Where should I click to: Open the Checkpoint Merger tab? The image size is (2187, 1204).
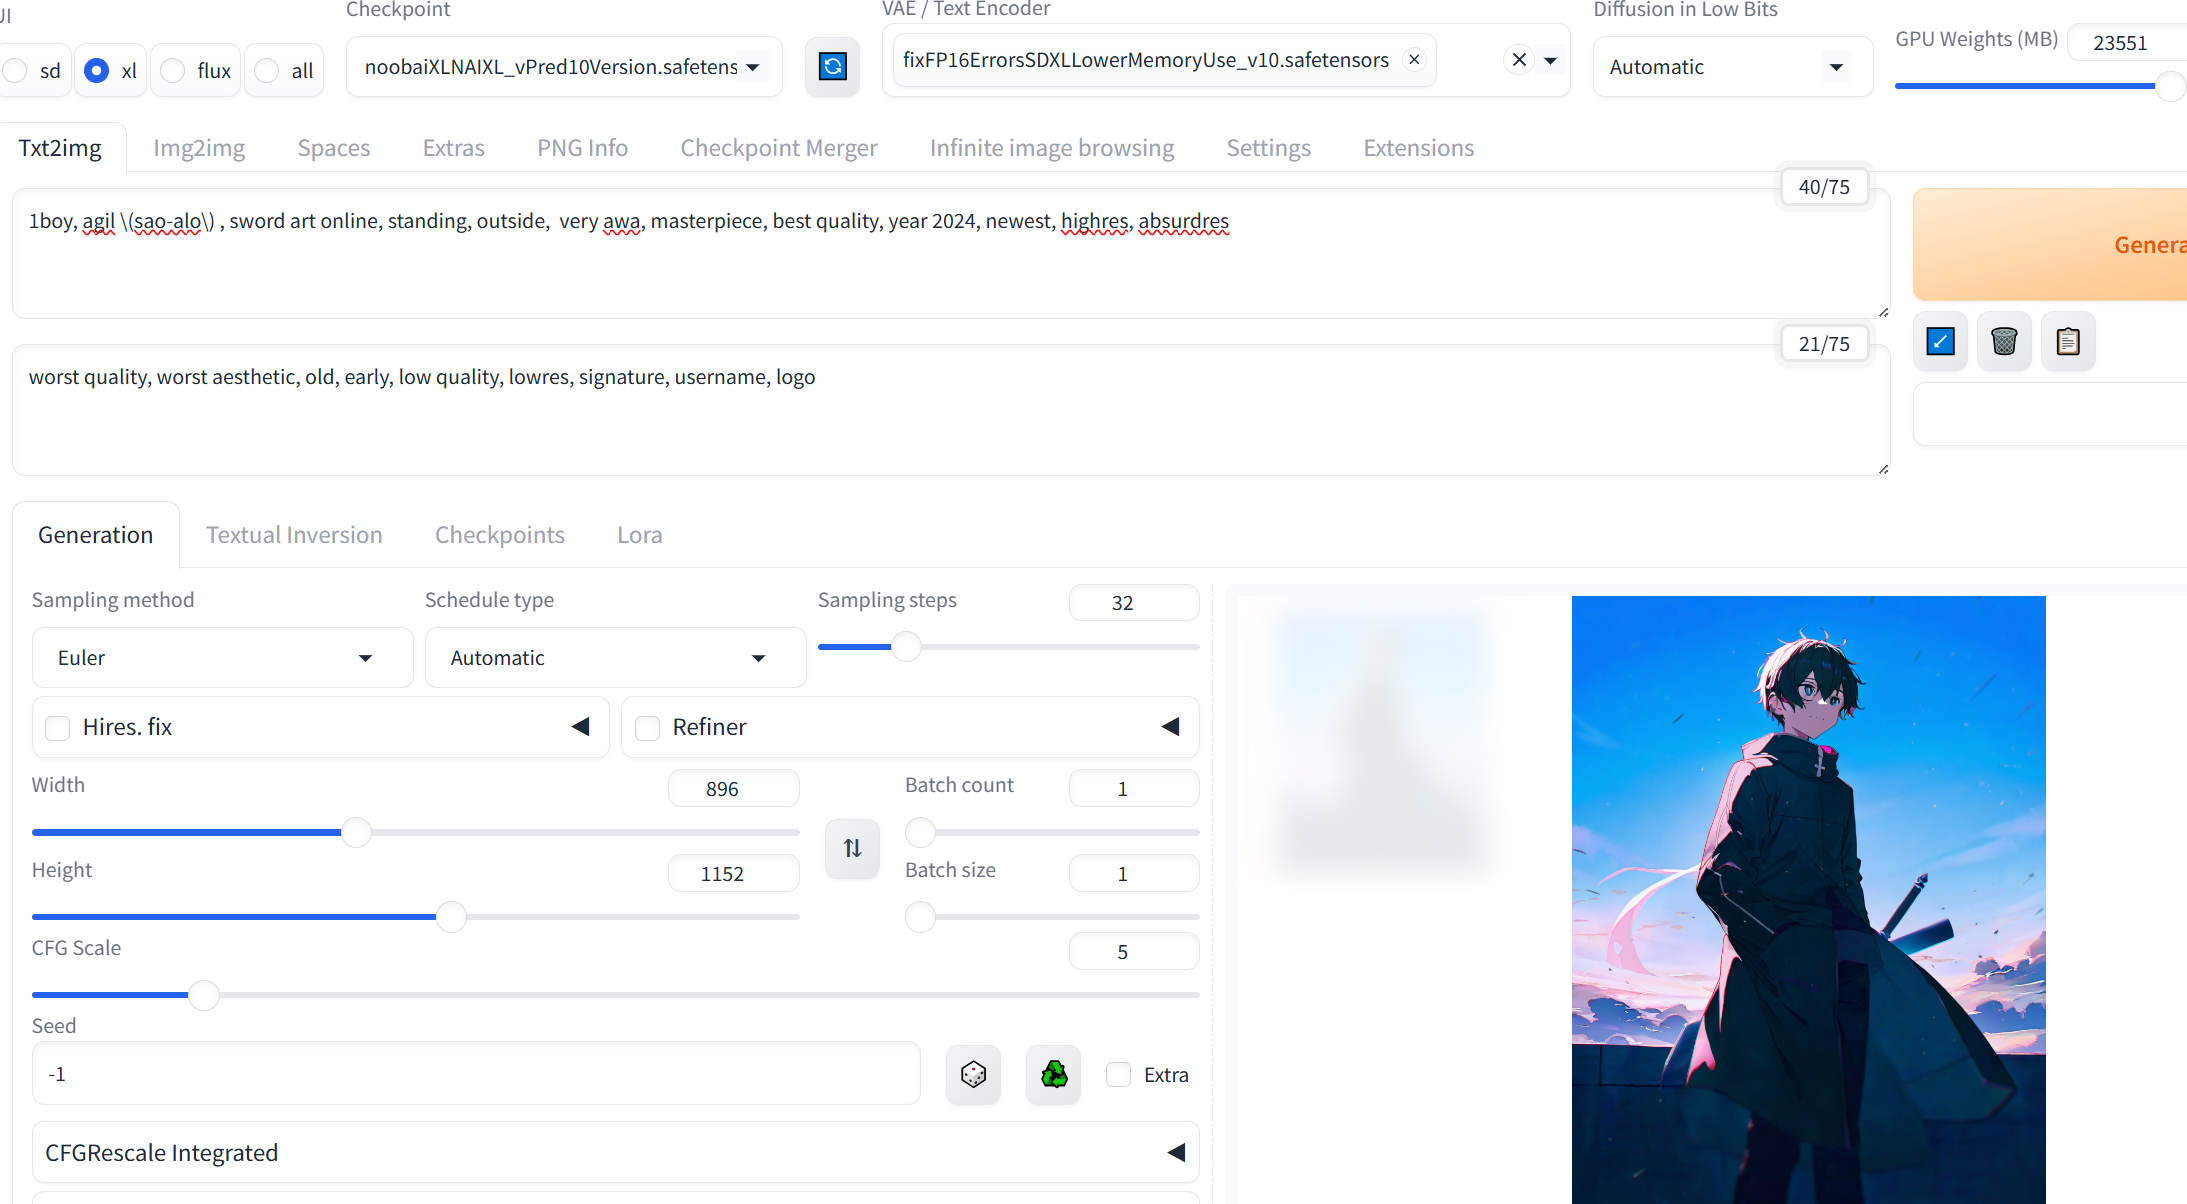pyautogui.click(x=779, y=148)
